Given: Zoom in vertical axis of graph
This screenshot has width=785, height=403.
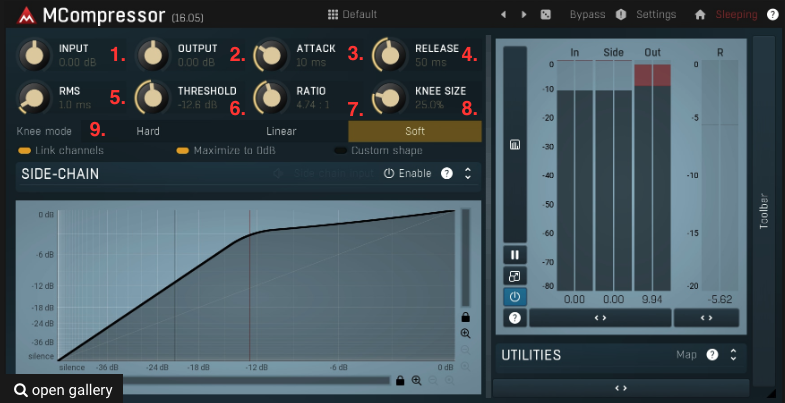Looking at the screenshot, I should click(x=466, y=333).
